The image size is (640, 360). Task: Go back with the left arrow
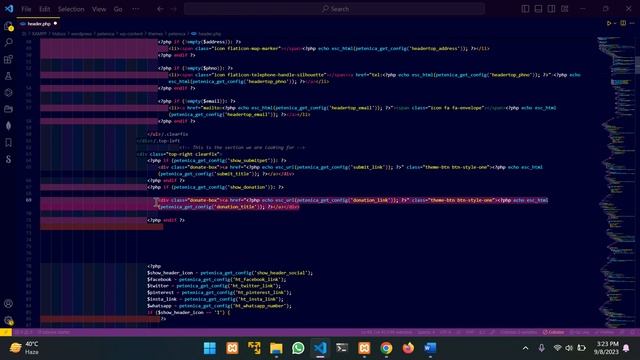[160, 9]
